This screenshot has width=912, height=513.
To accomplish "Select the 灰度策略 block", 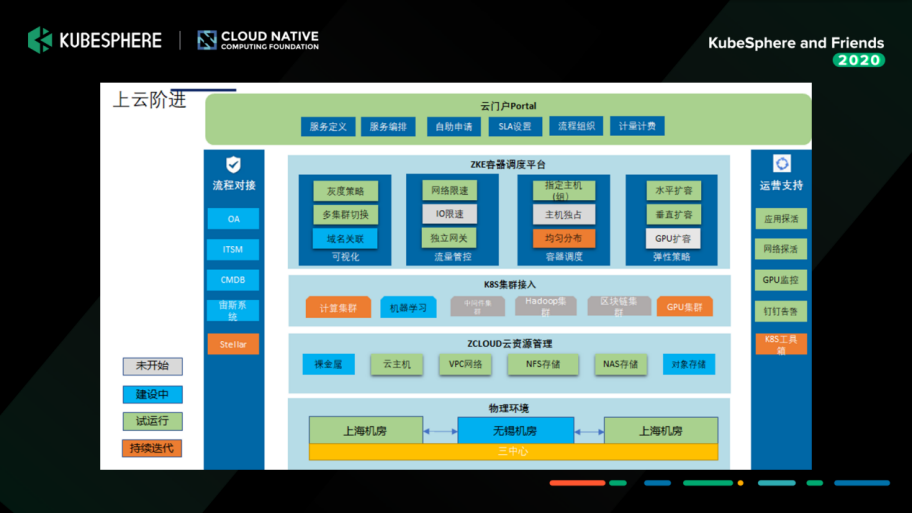I will tap(345, 191).
